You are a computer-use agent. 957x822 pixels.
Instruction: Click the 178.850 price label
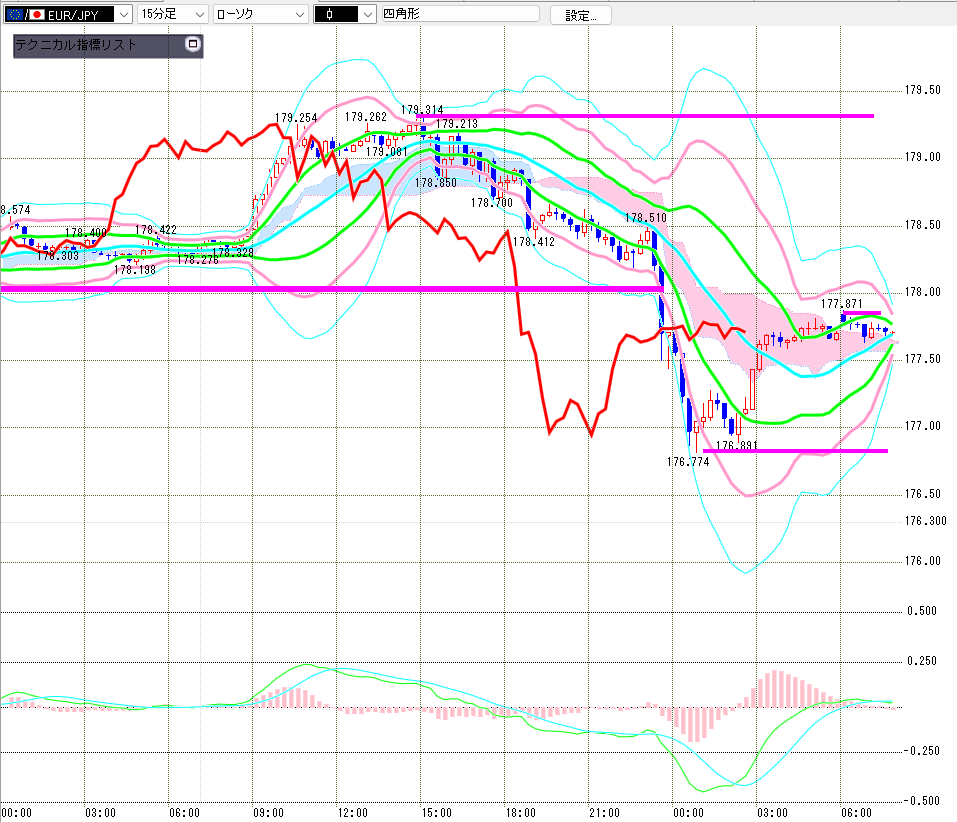click(436, 182)
